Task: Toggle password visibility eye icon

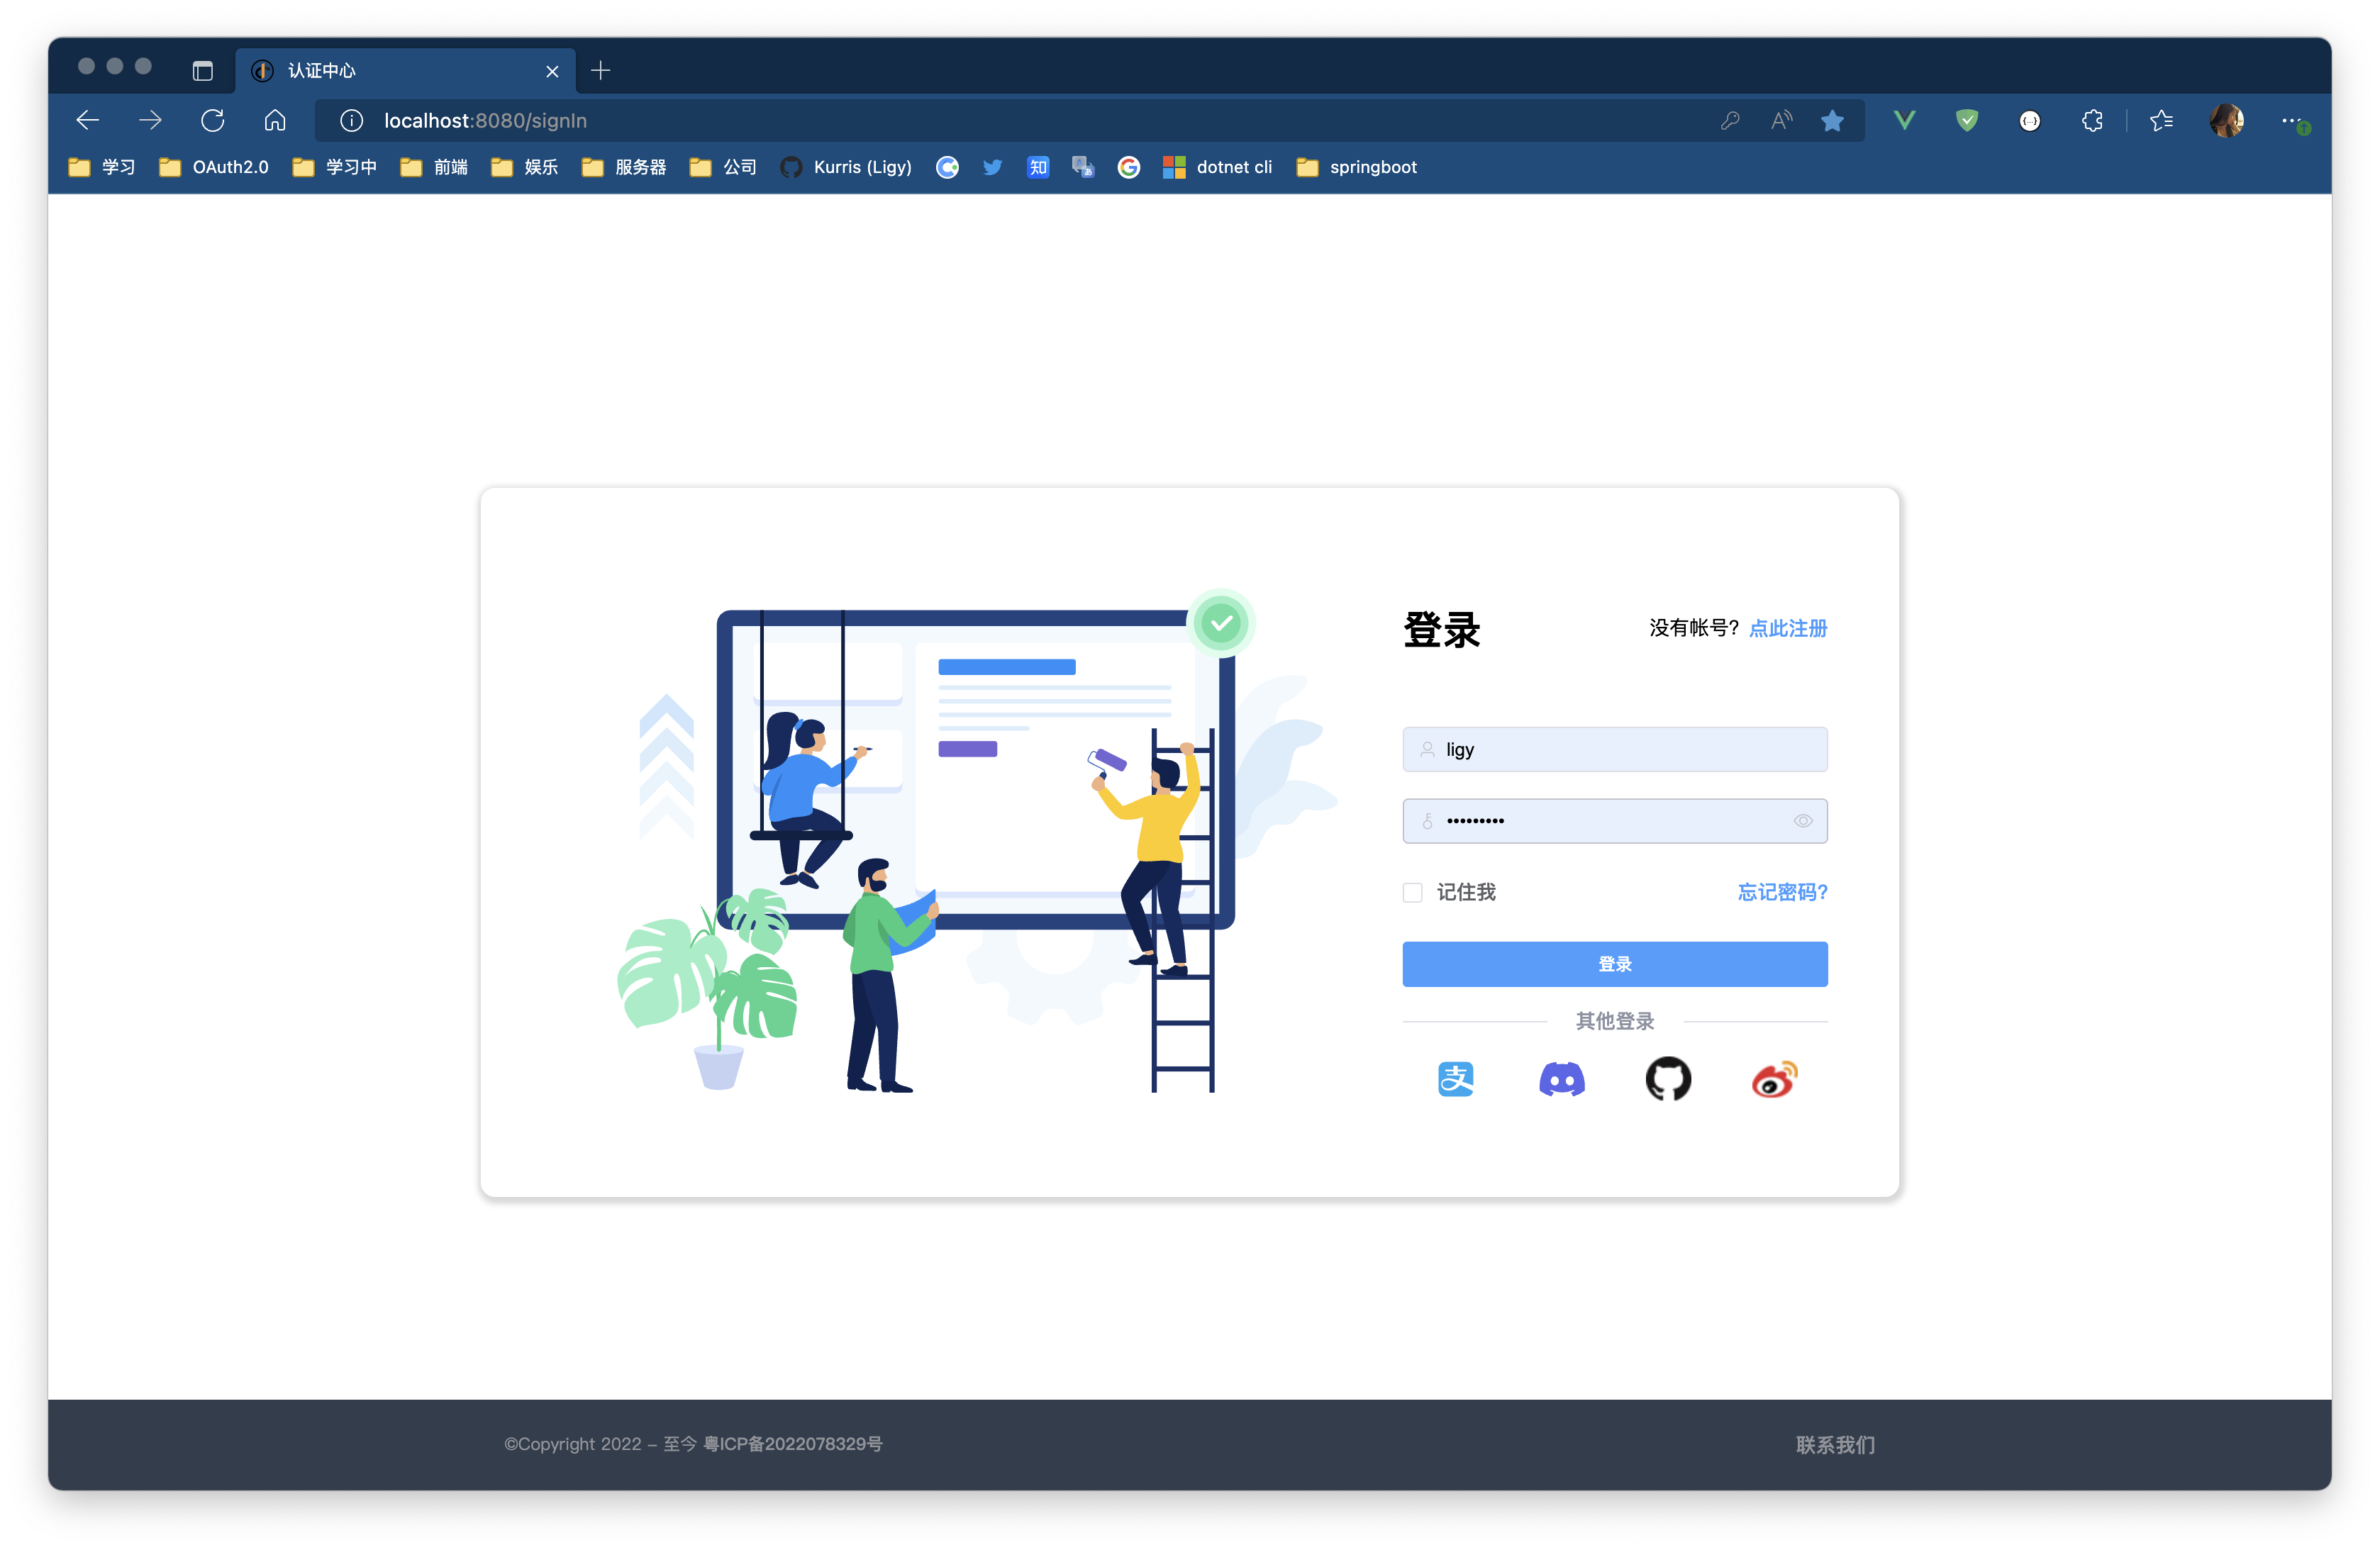Action: 1803,821
